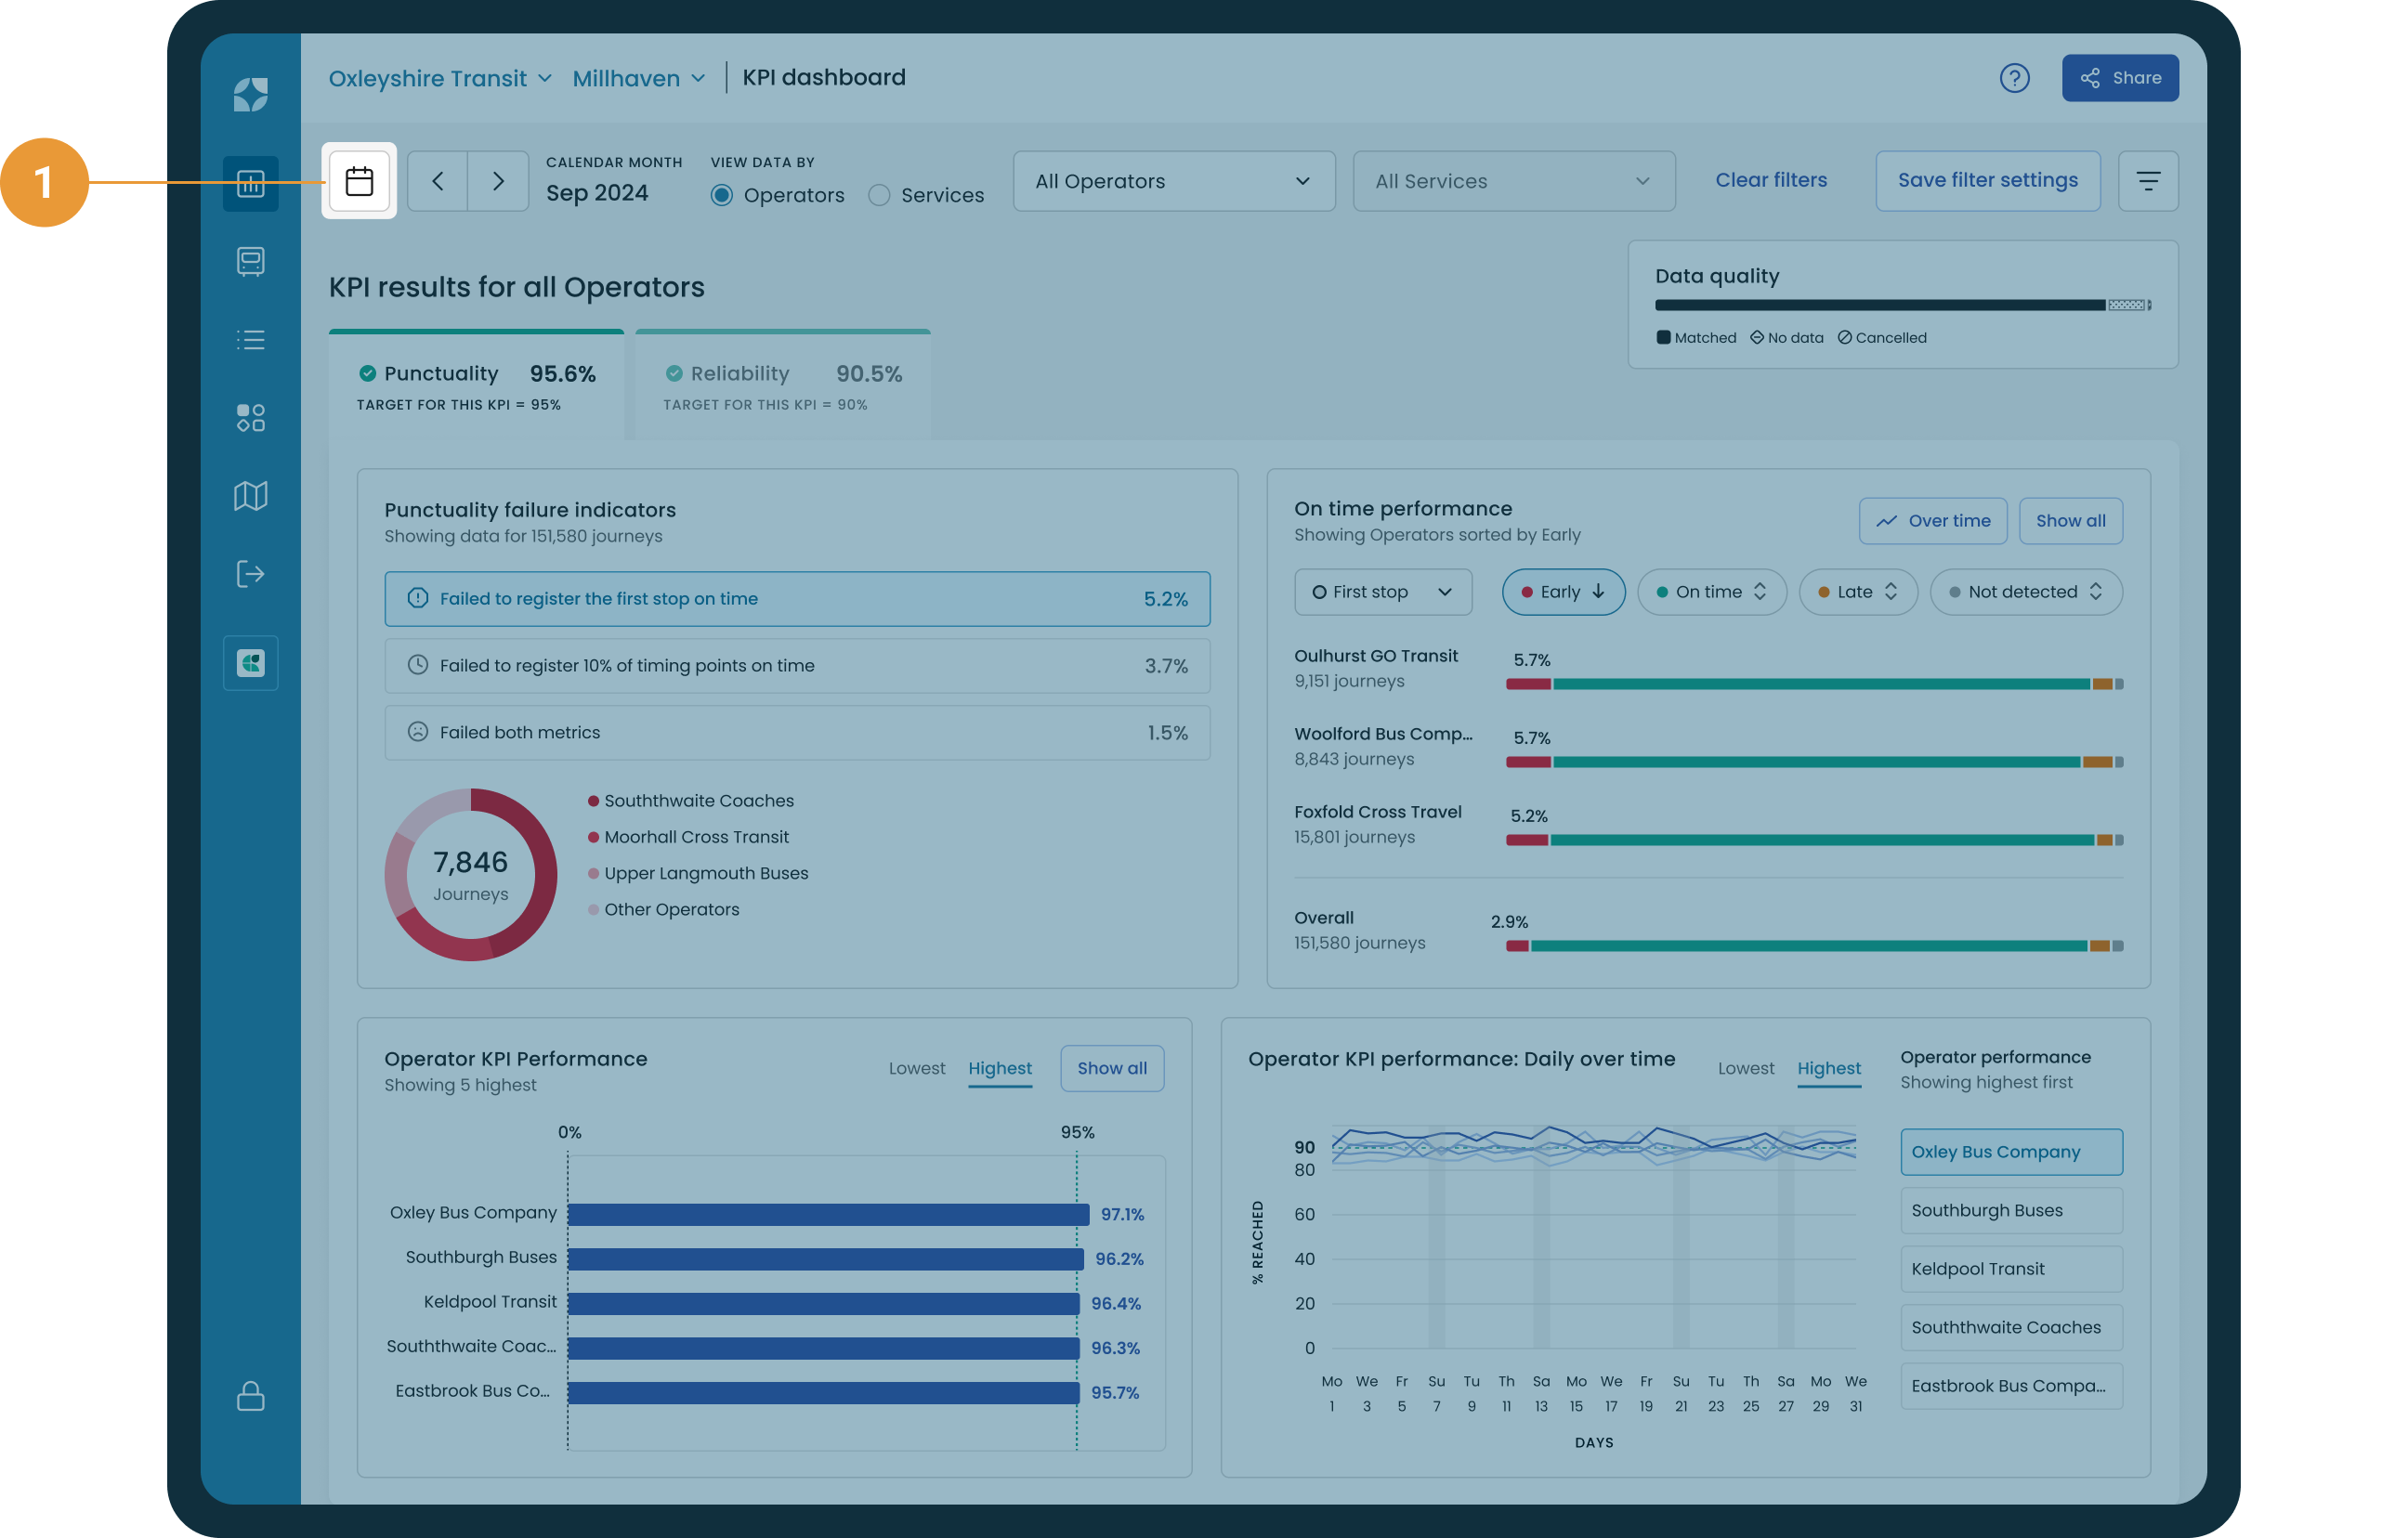Expand the All Operators dropdown
Screen dimensions: 2408x1538
[1173, 181]
